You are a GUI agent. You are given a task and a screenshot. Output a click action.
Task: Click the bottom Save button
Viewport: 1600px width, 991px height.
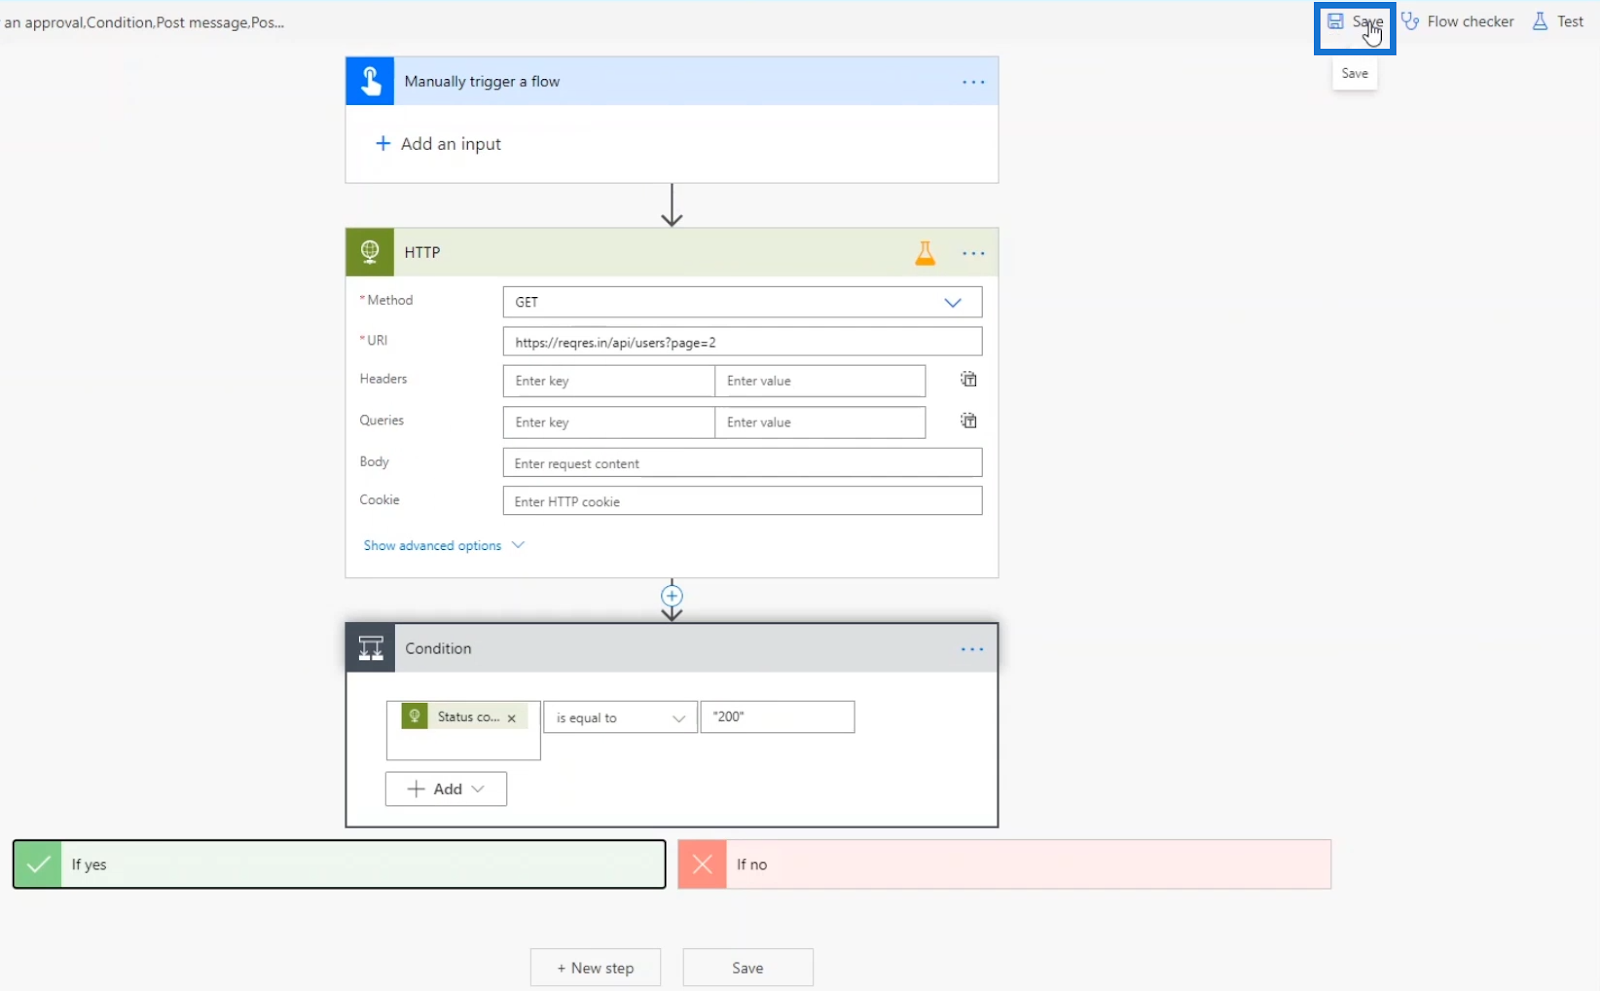click(748, 968)
